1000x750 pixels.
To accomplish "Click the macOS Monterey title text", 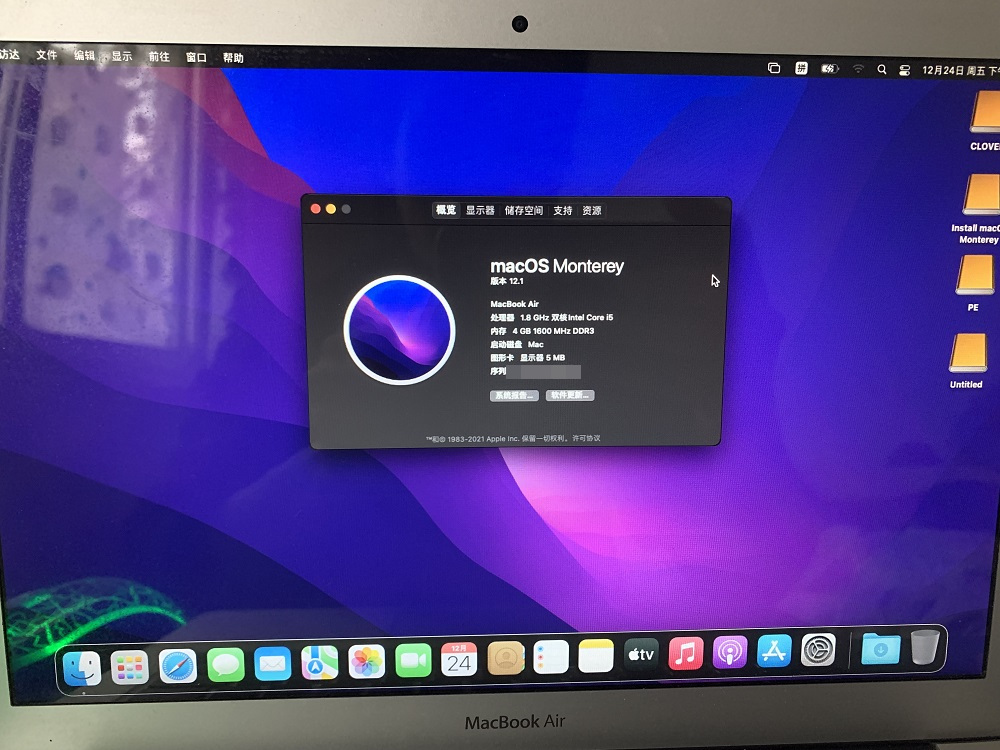I will click(x=557, y=266).
